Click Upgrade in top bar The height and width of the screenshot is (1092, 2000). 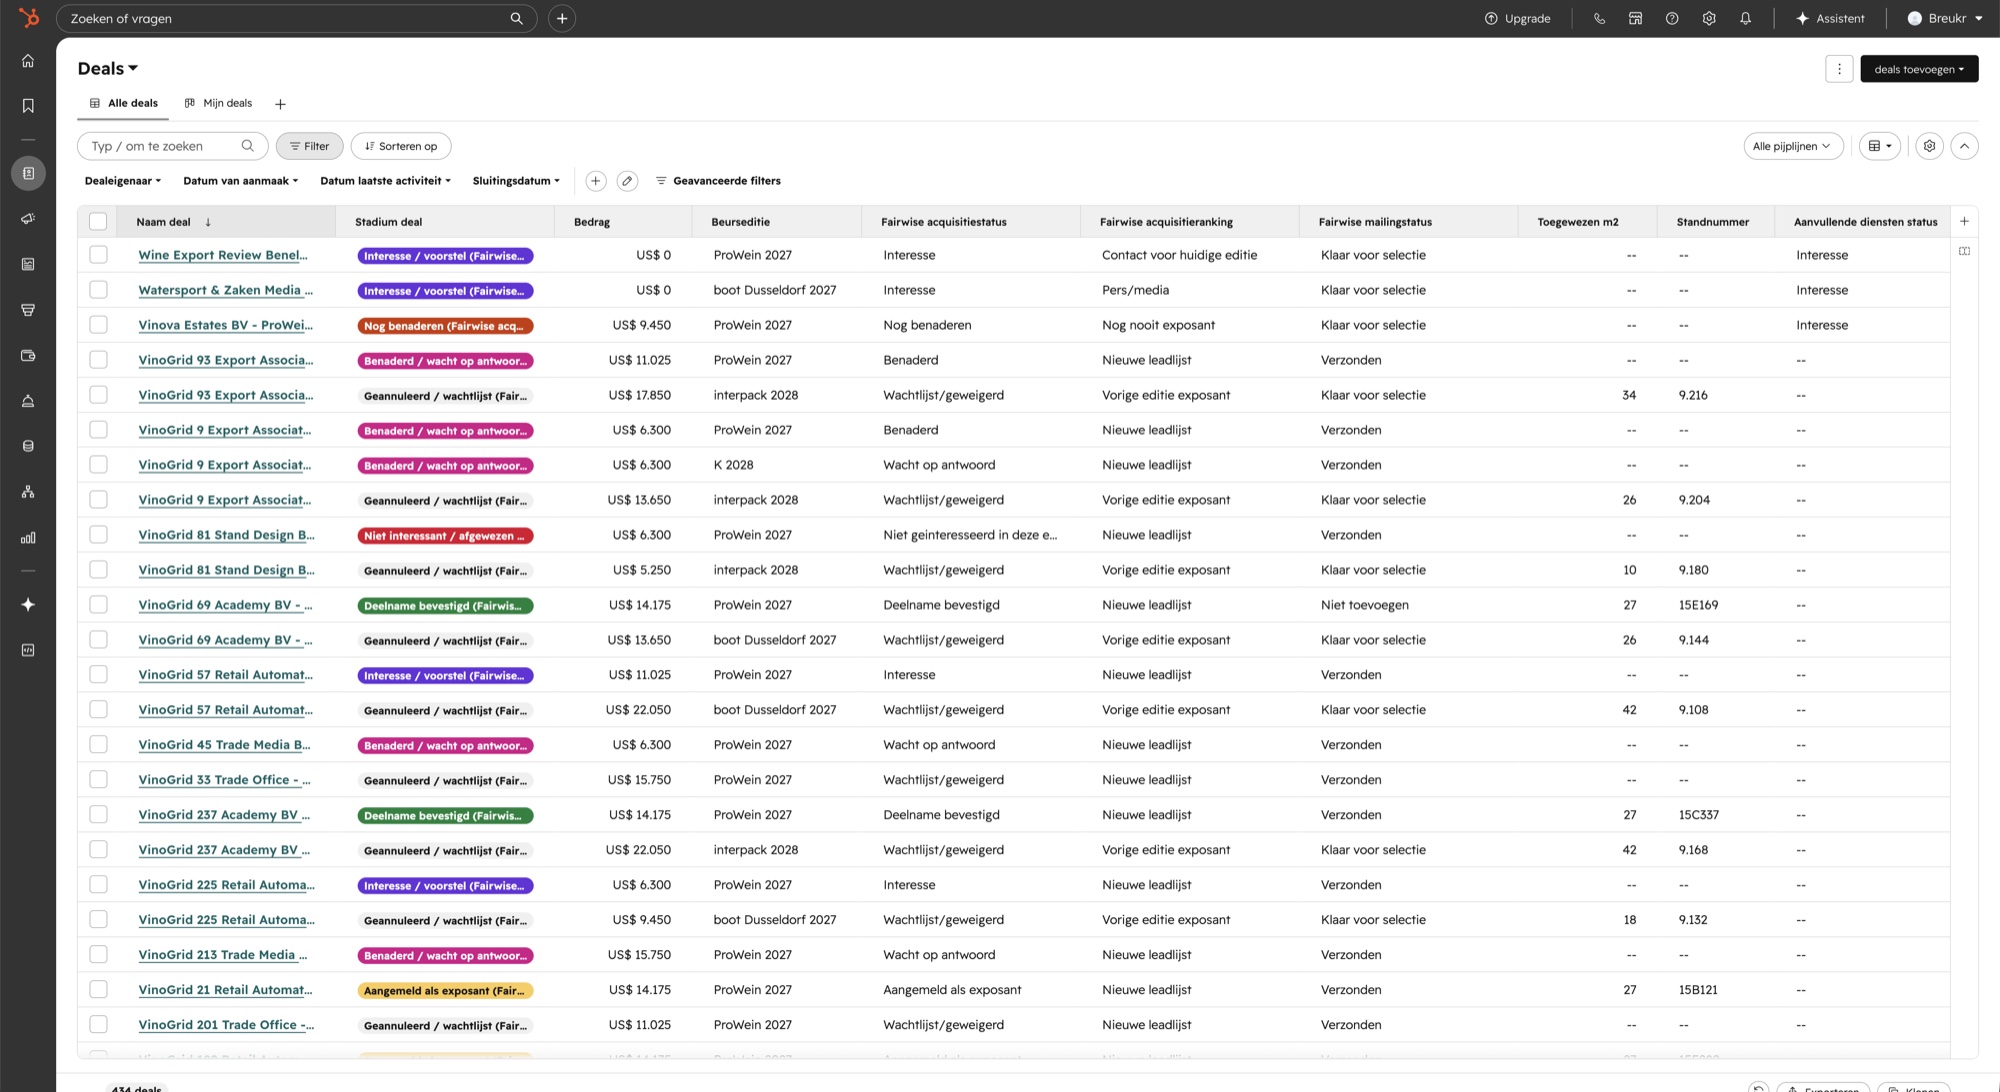pyautogui.click(x=1518, y=18)
